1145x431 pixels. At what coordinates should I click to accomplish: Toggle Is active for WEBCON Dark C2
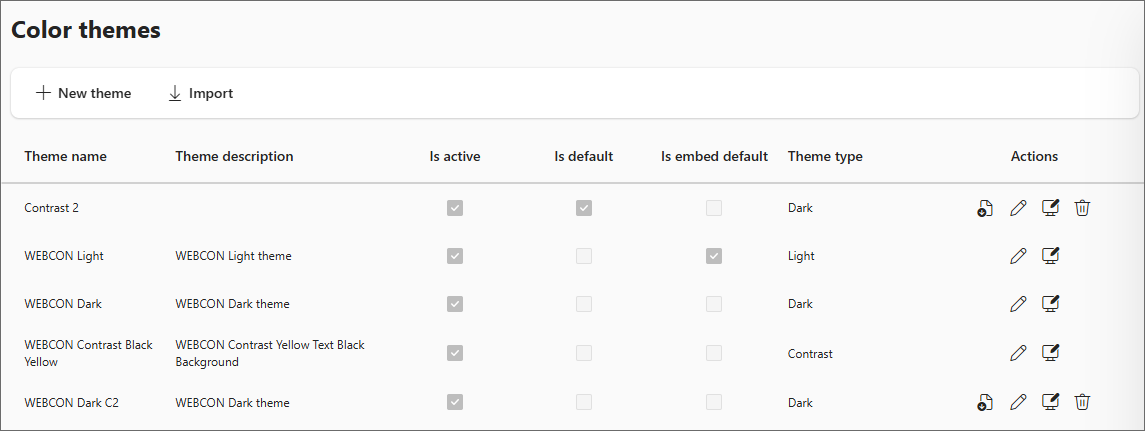click(x=455, y=402)
